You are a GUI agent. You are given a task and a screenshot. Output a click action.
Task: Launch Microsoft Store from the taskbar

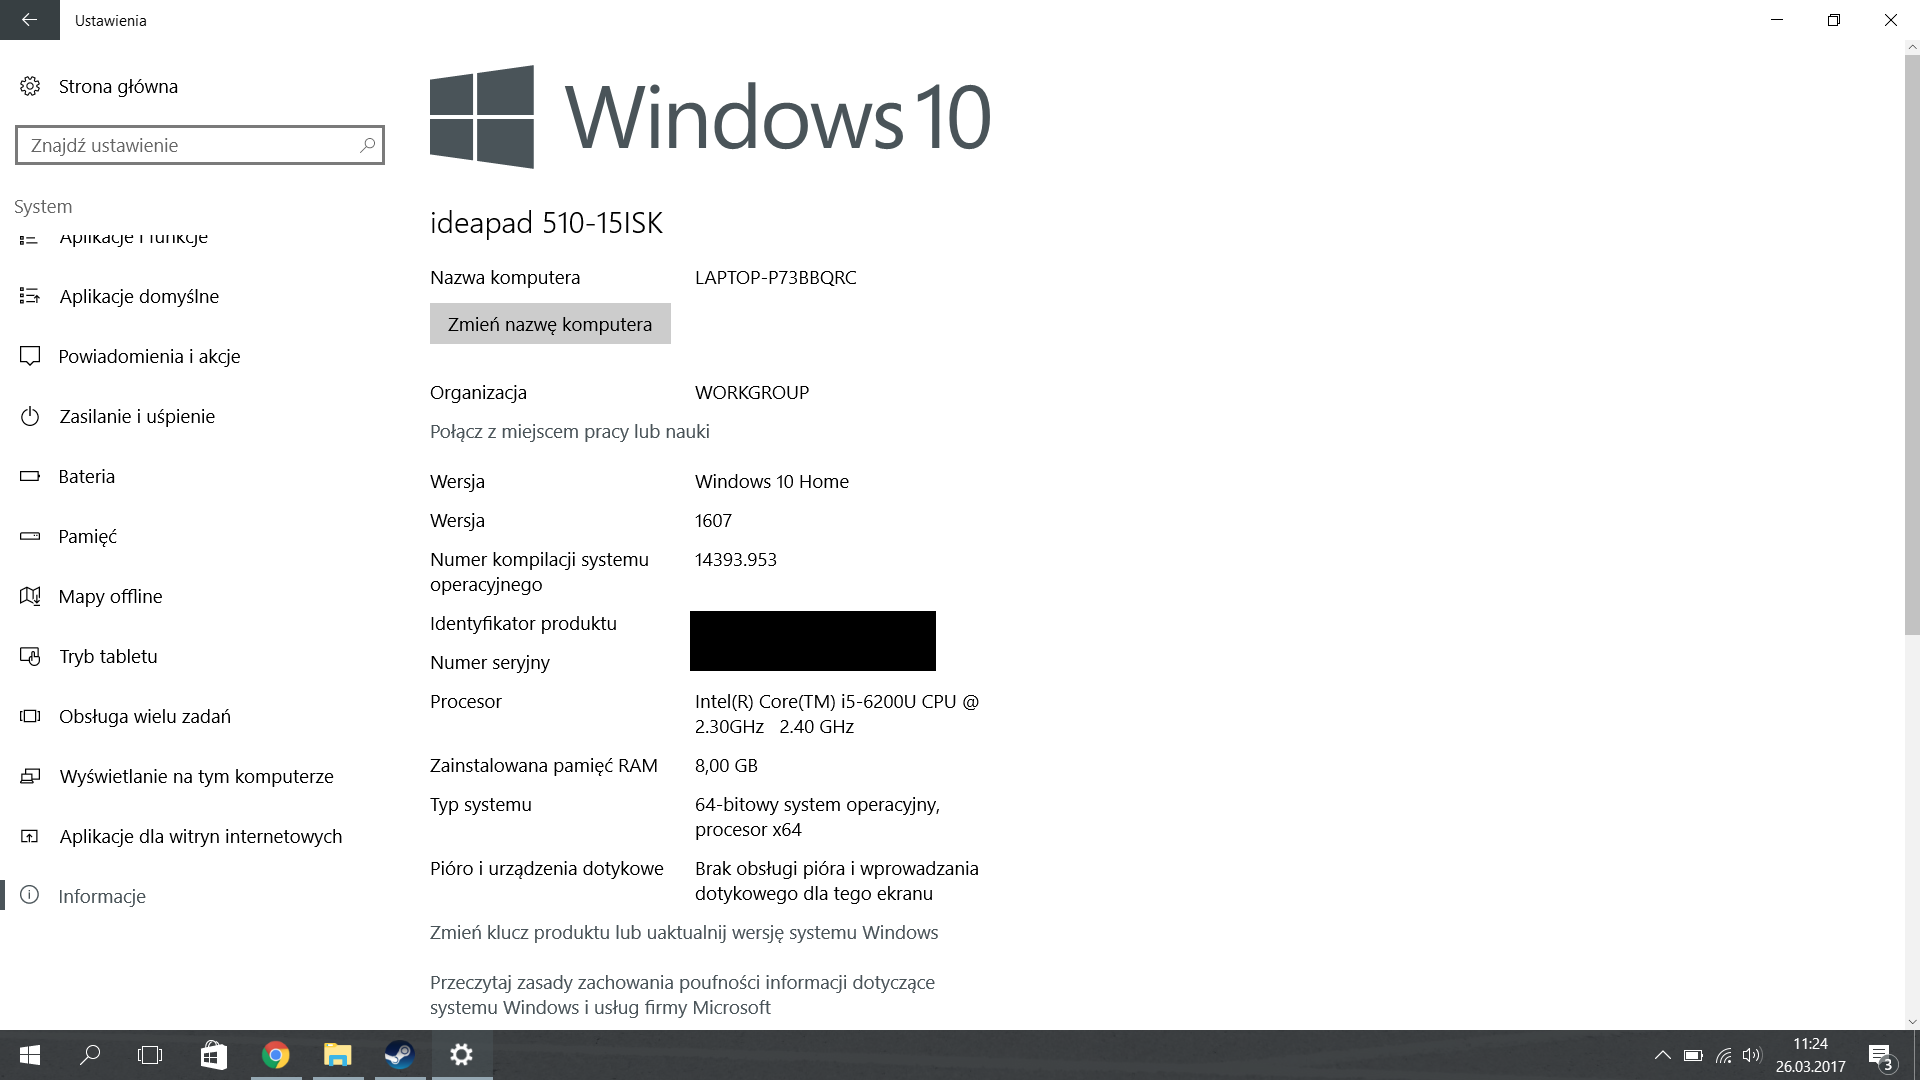[x=214, y=1055]
